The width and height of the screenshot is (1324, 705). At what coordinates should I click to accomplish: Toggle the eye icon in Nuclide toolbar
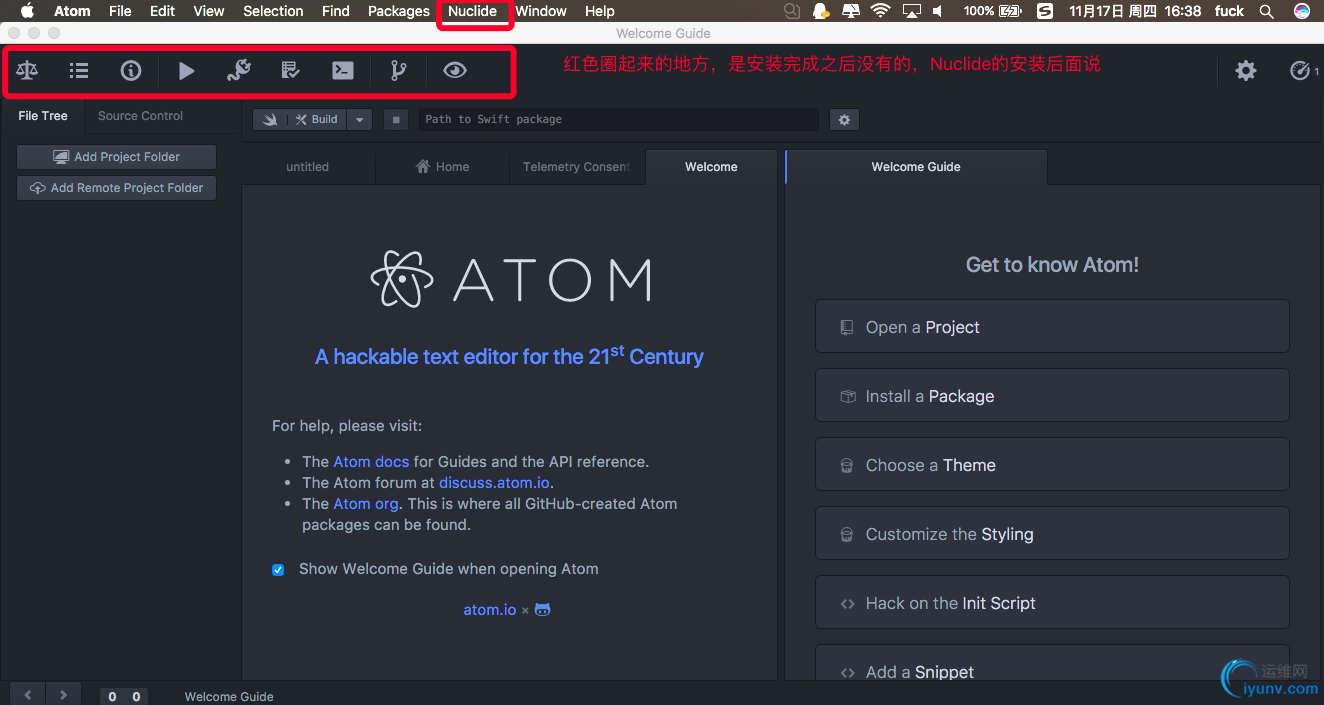[455, 71]
